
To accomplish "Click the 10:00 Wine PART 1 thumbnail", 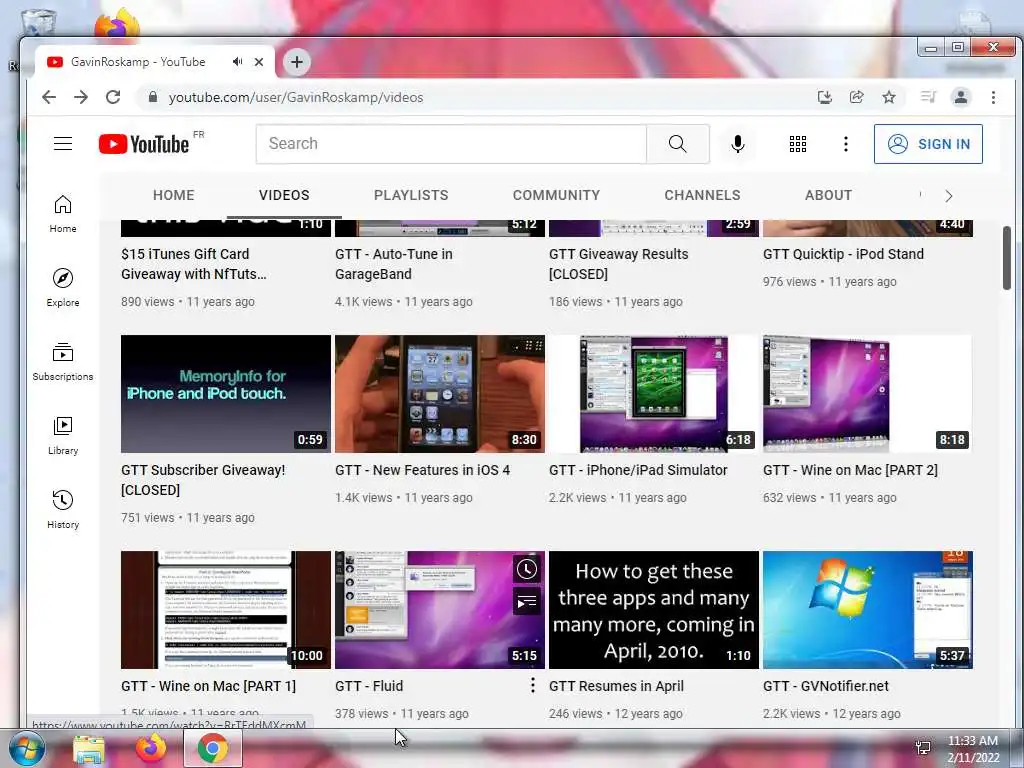I will click(226, 610).
